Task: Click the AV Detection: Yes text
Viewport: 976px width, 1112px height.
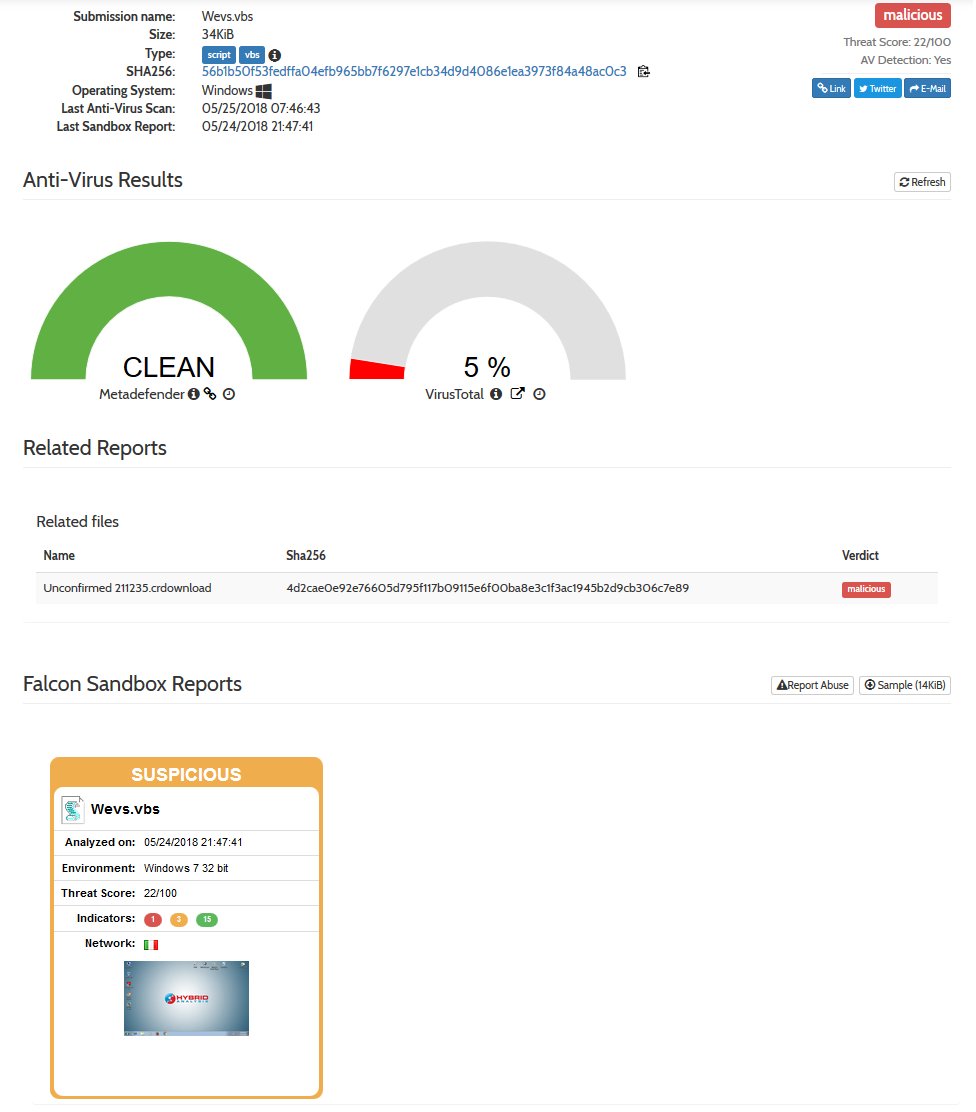Action: (x=906, y=60)
